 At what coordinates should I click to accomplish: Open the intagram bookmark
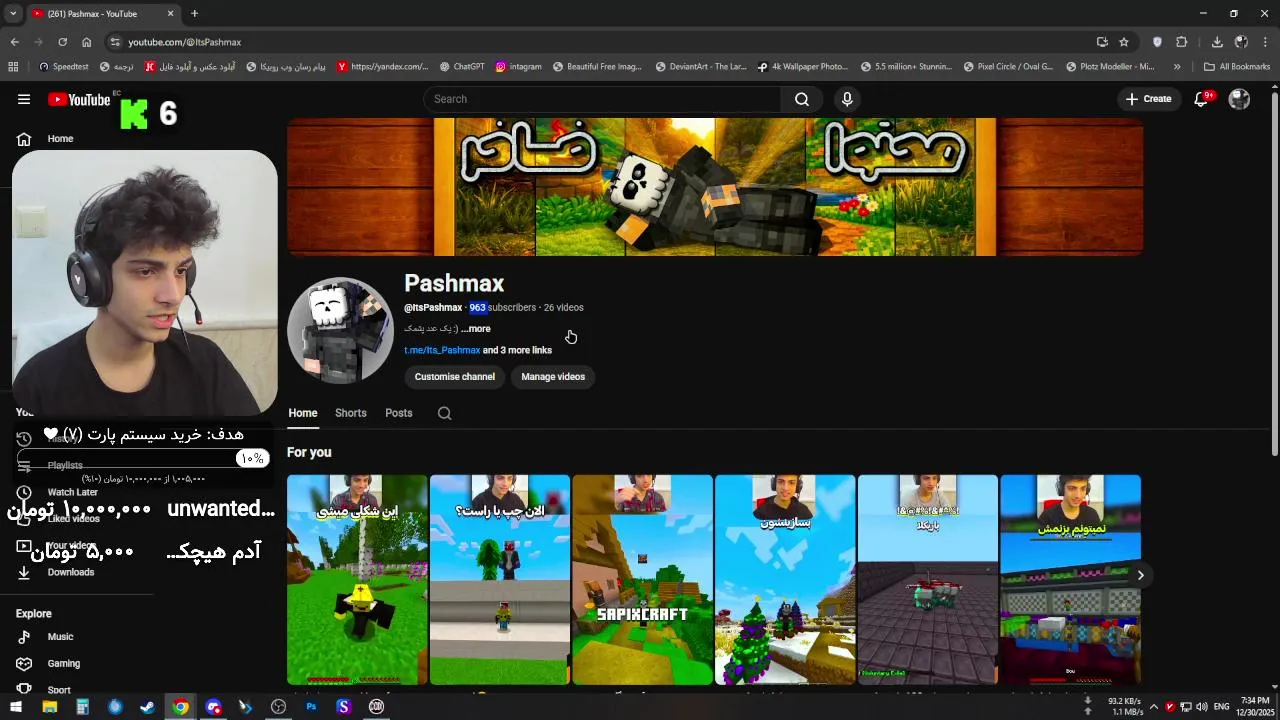[518, 67]
